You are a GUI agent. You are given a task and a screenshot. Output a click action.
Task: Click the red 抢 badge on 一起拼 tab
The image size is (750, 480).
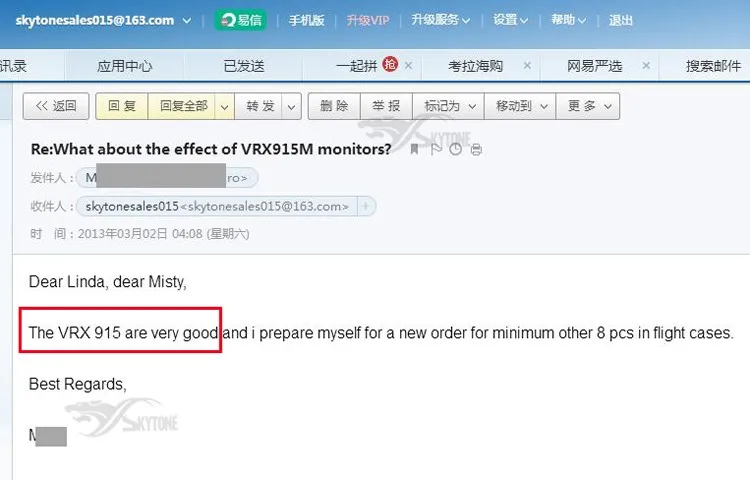pyautogui.click(x=390, y=64)
